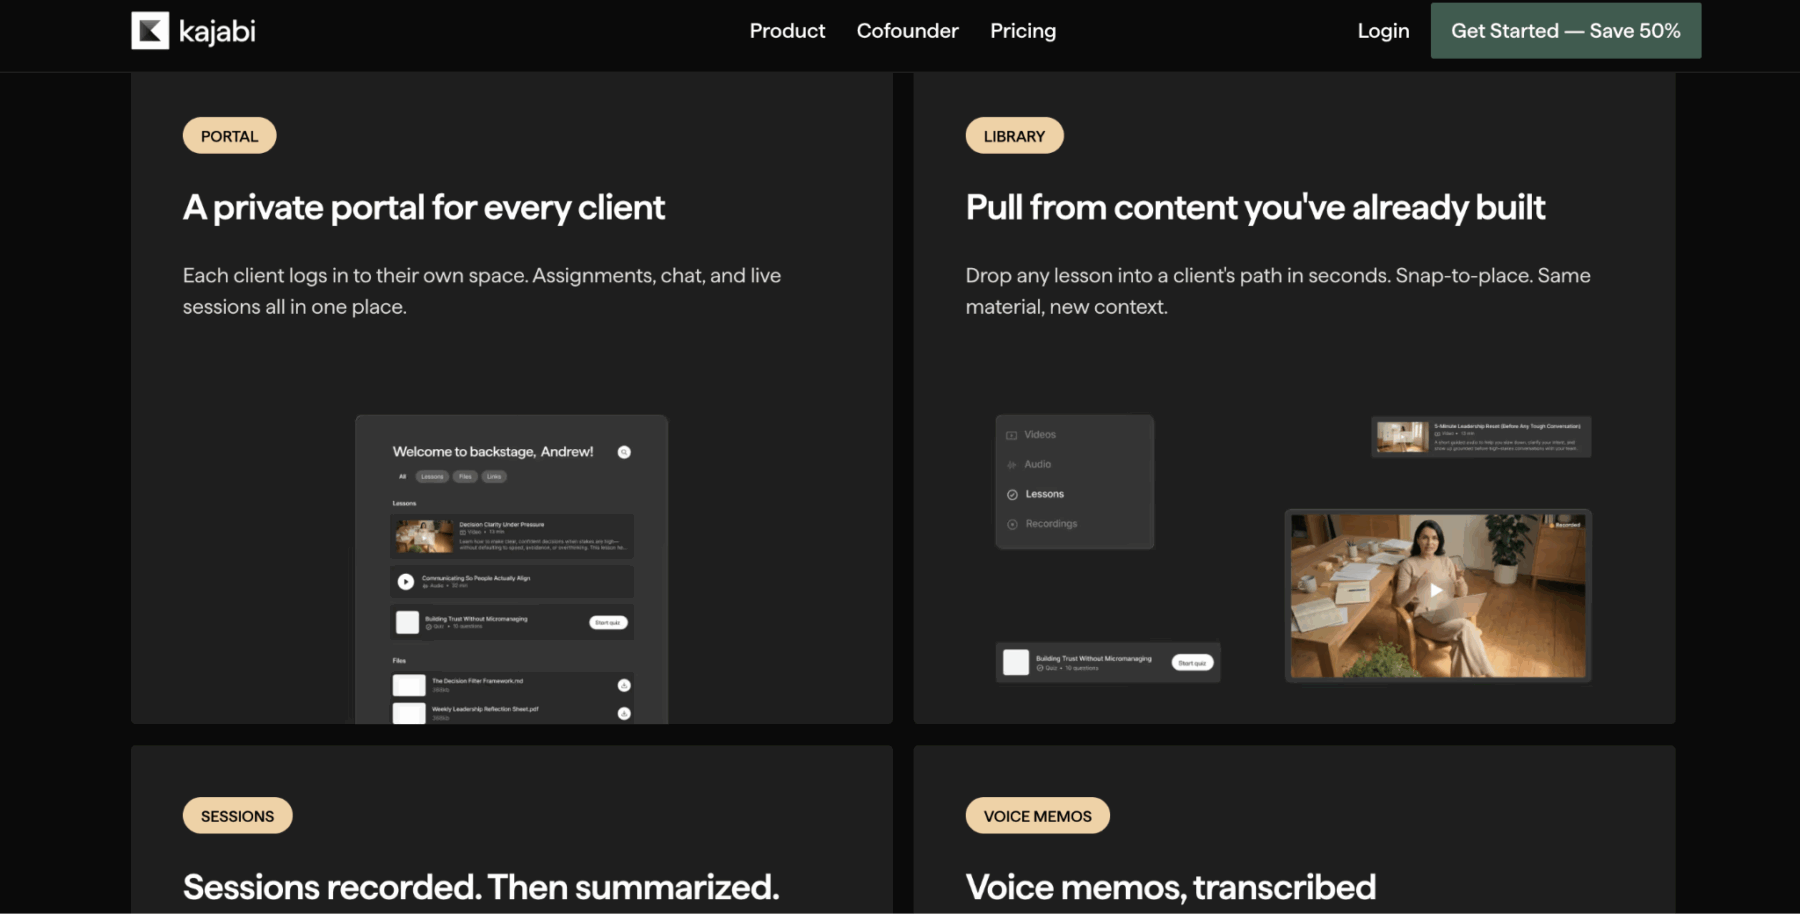Click the PORTAL badge

(x=229, y=136)
